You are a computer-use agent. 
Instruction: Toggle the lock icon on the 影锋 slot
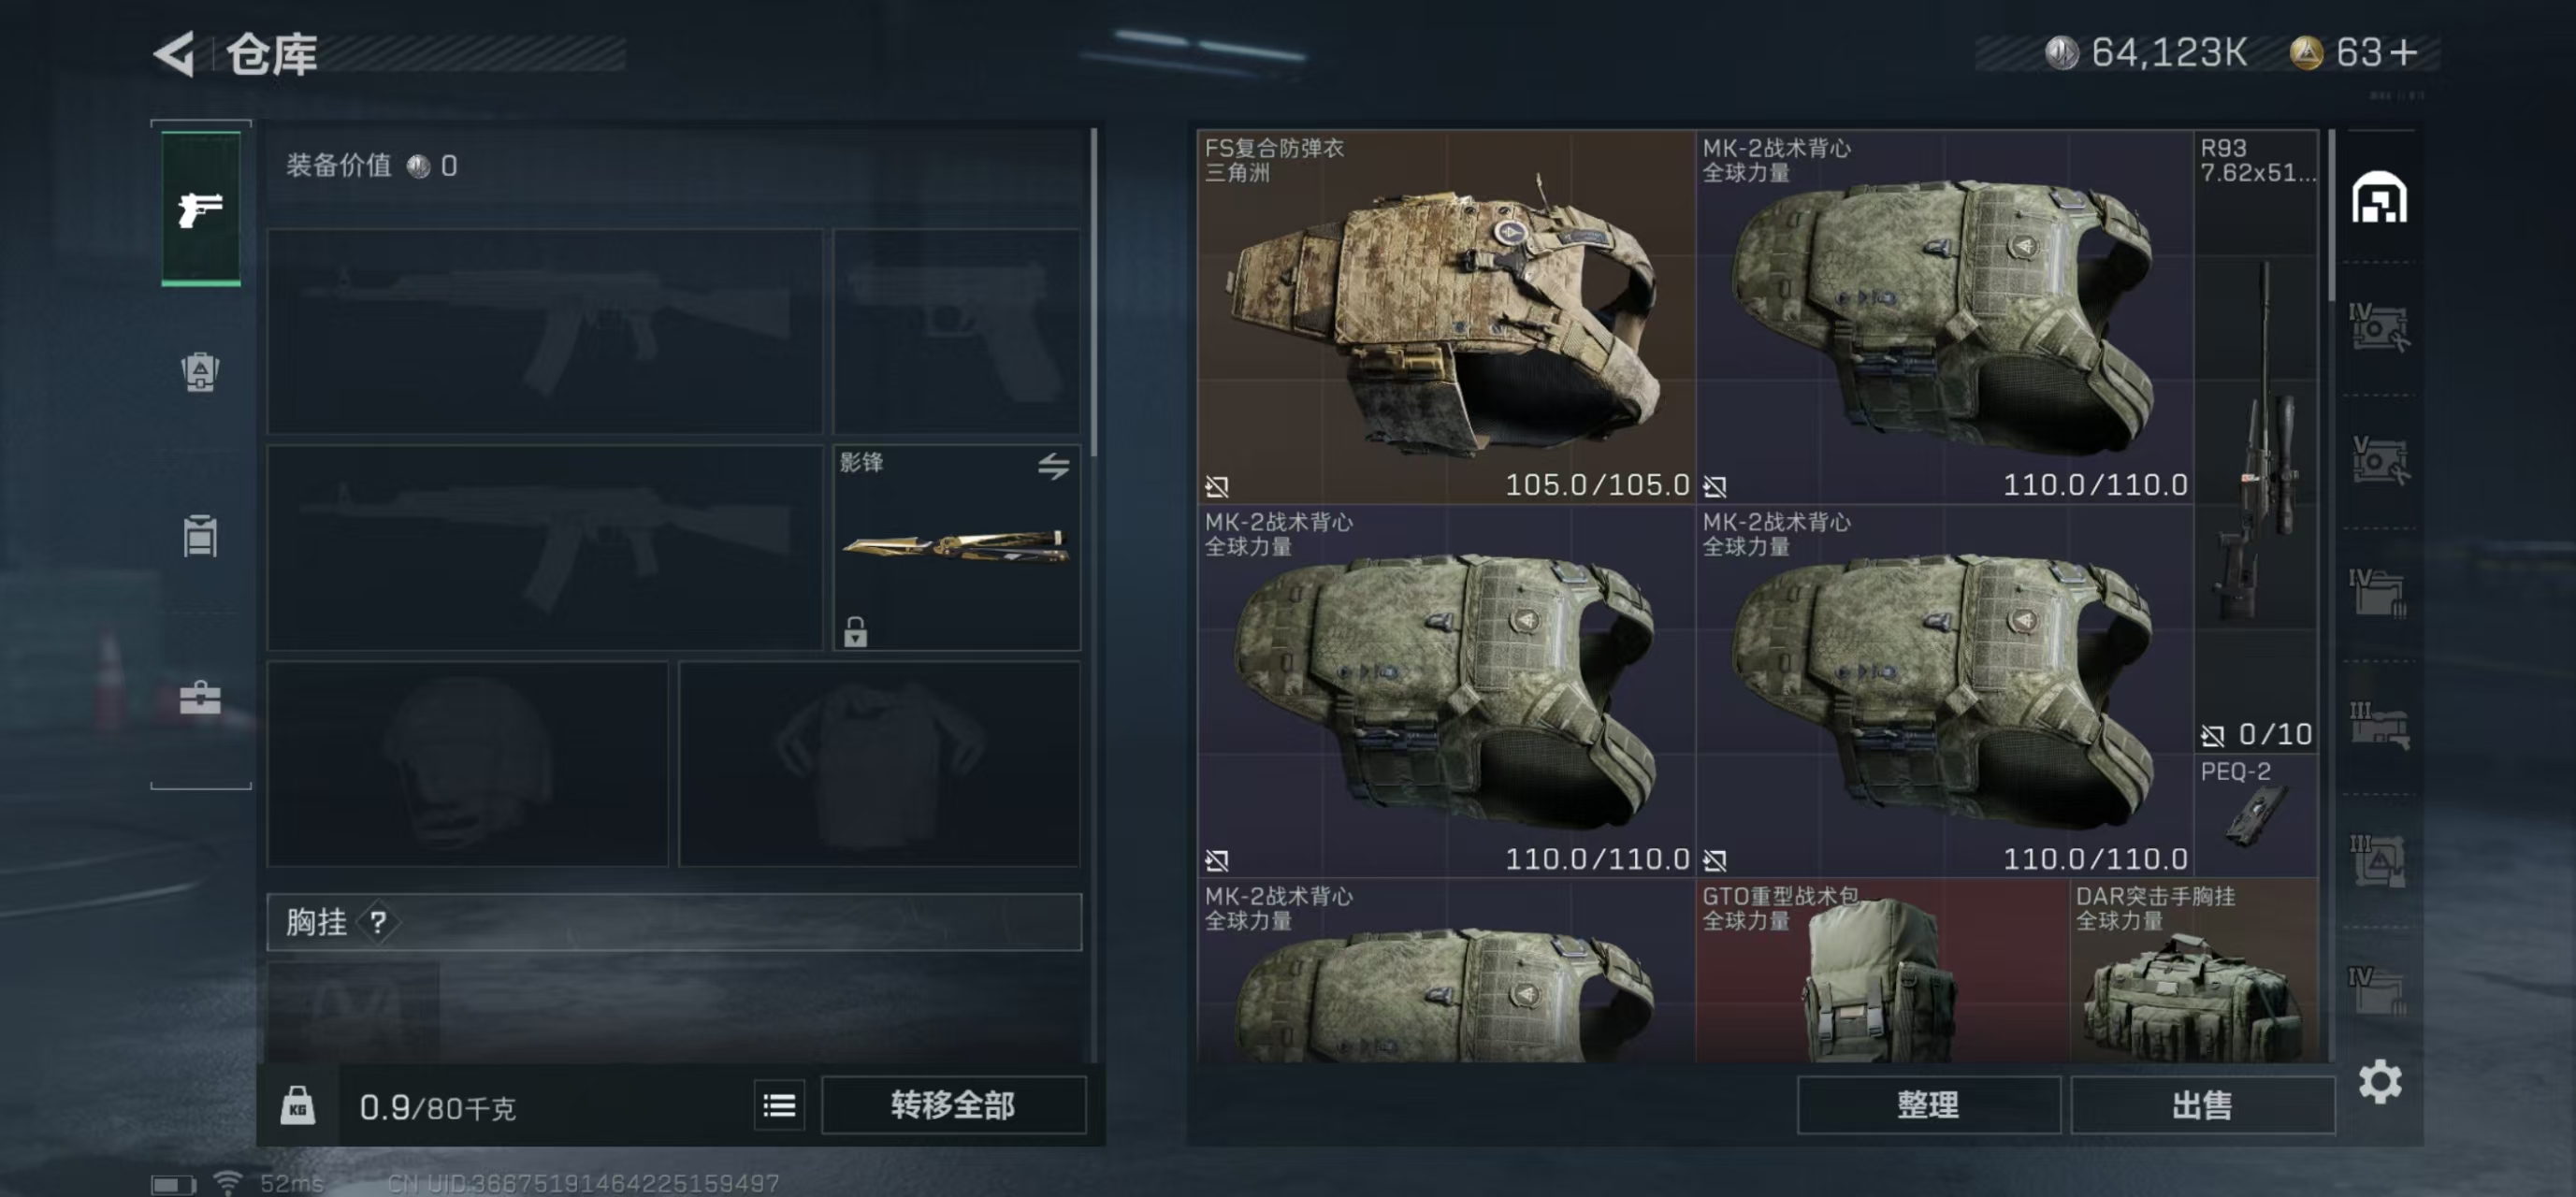(x=855, y=632)
